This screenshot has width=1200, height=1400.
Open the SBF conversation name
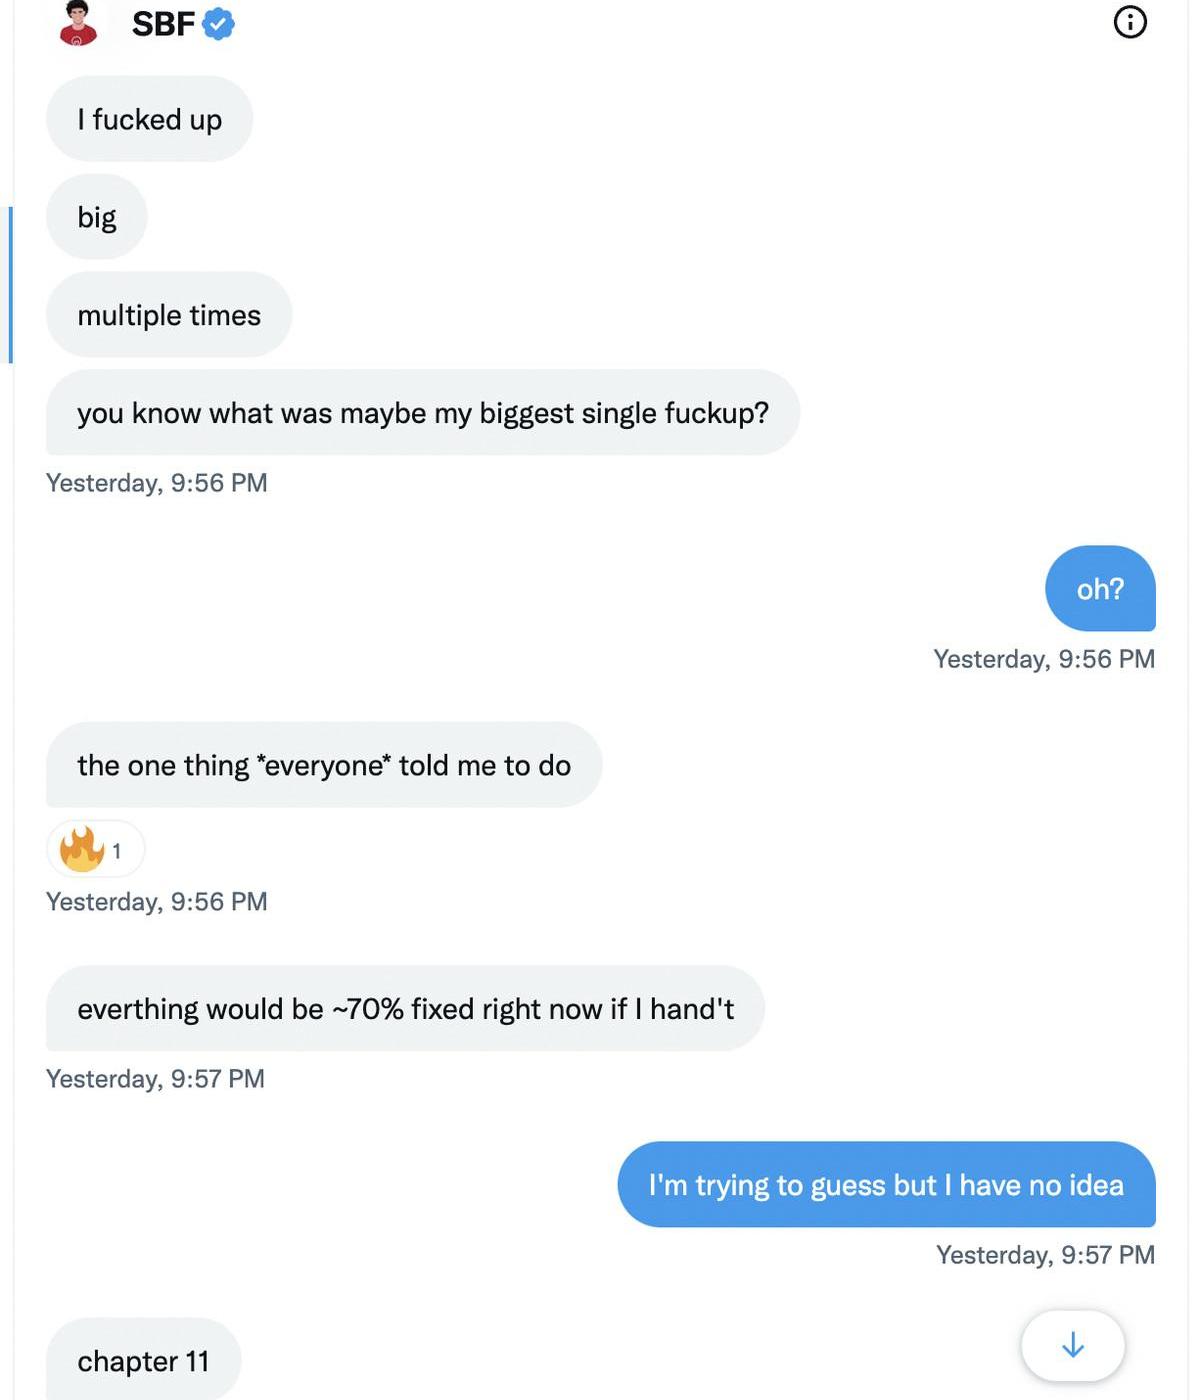[x=163, y=23]
